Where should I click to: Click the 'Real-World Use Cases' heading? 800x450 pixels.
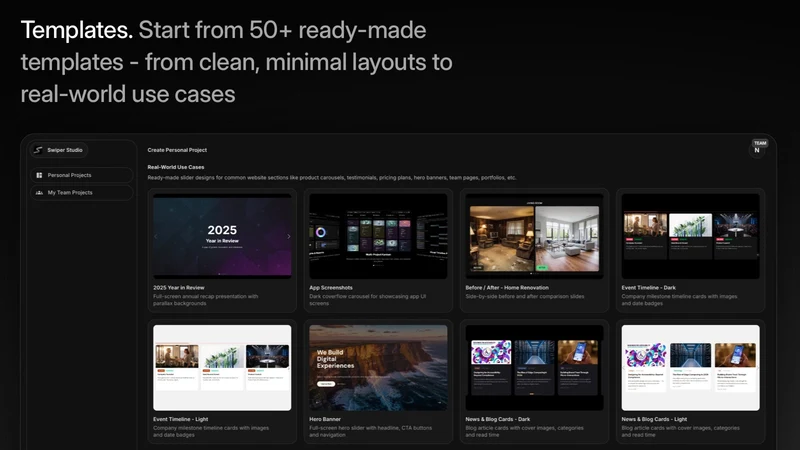tap(176, 167)
